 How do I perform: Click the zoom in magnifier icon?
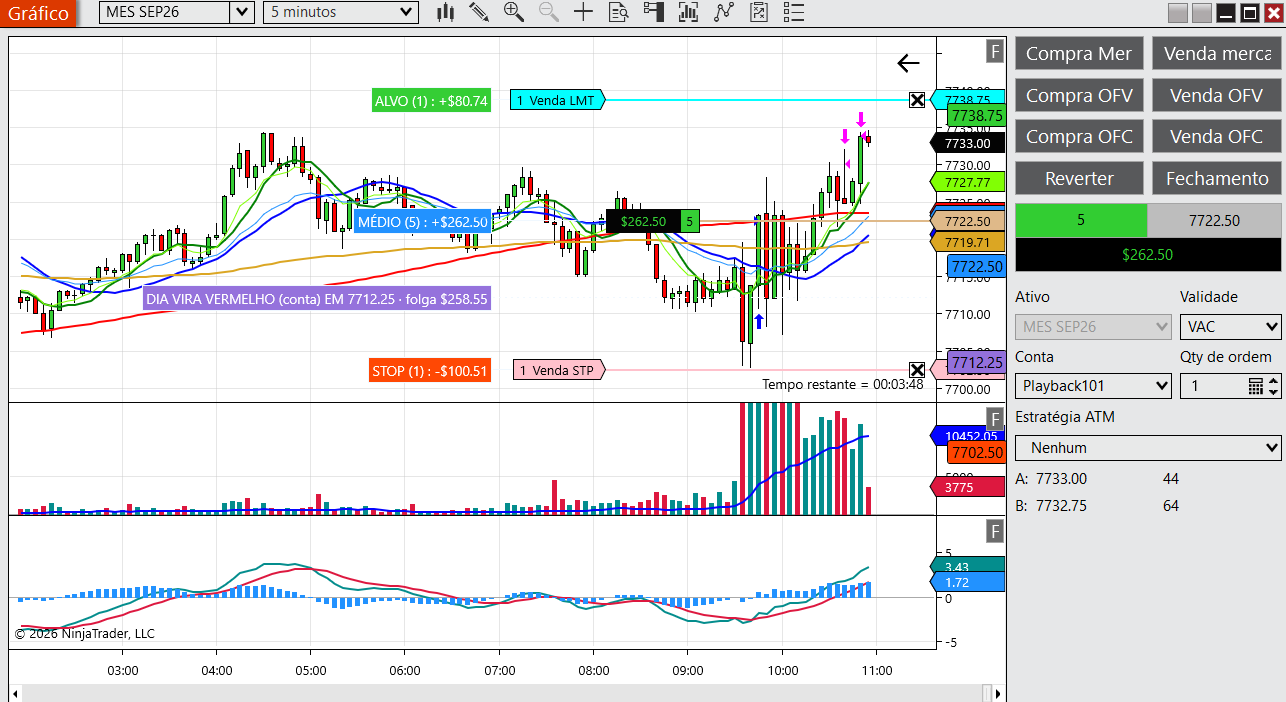[514, 12]
